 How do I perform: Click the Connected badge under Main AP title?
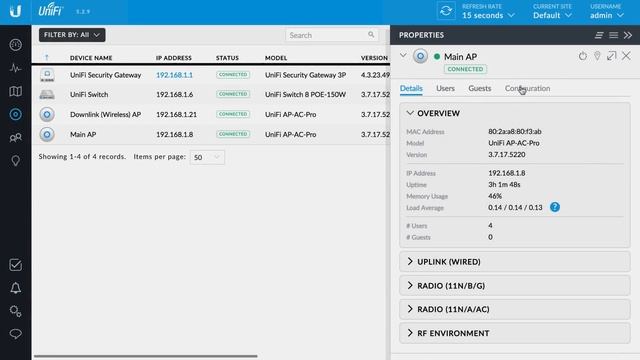click(x=465, y=69)
